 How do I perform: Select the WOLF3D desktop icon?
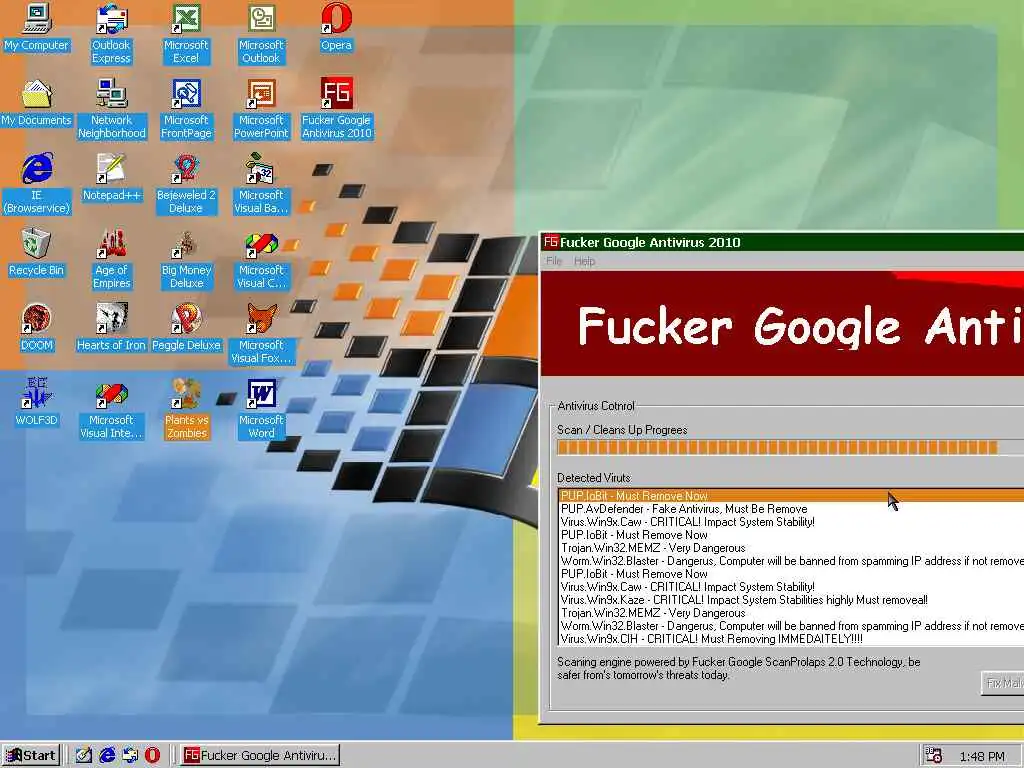(x=37, y=402)
